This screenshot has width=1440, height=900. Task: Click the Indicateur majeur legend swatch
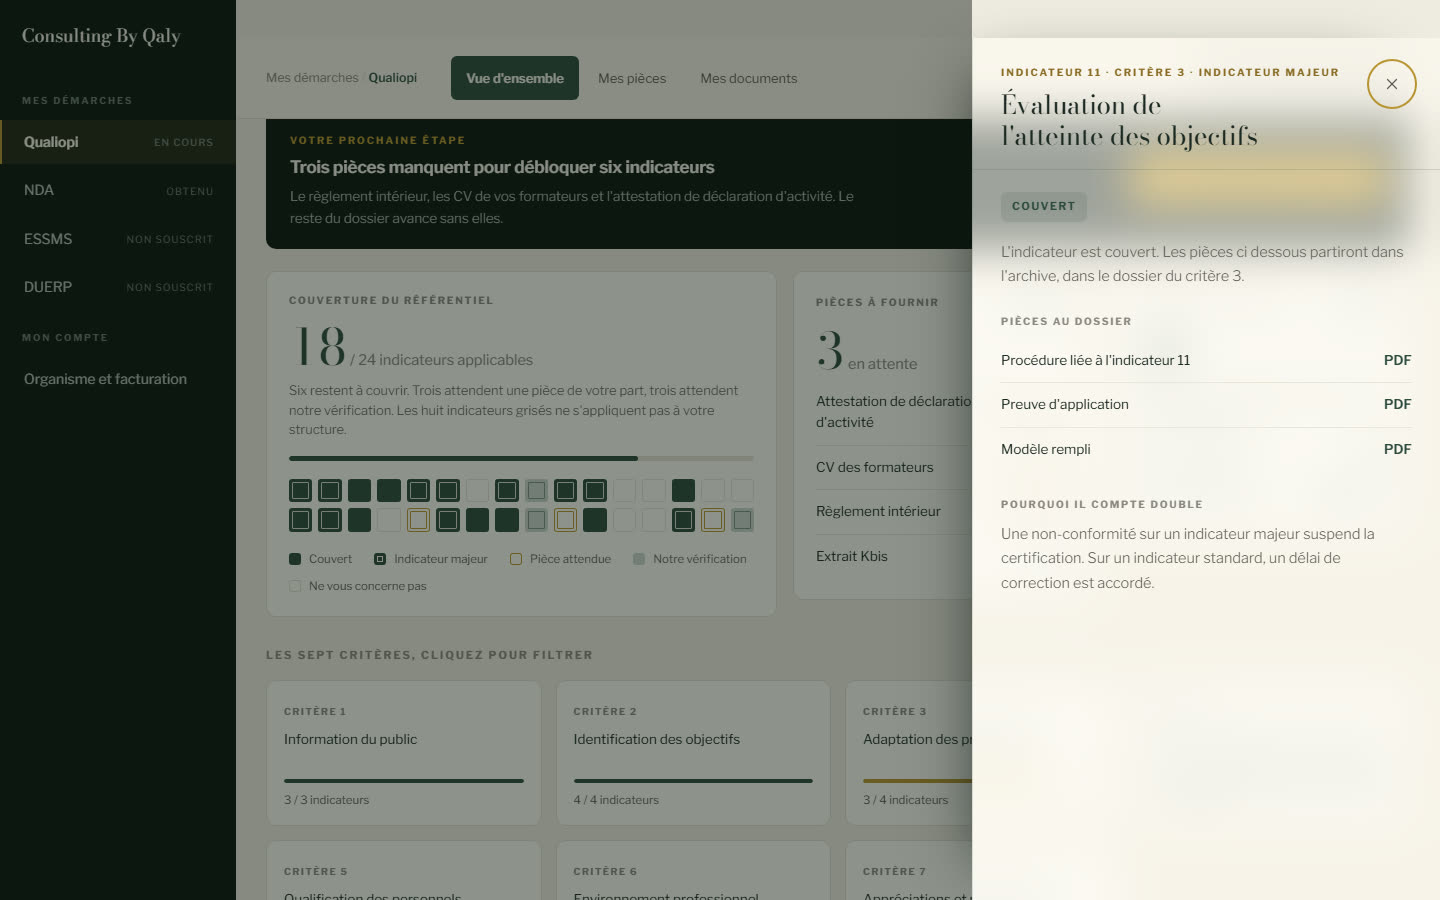[380, 559]
